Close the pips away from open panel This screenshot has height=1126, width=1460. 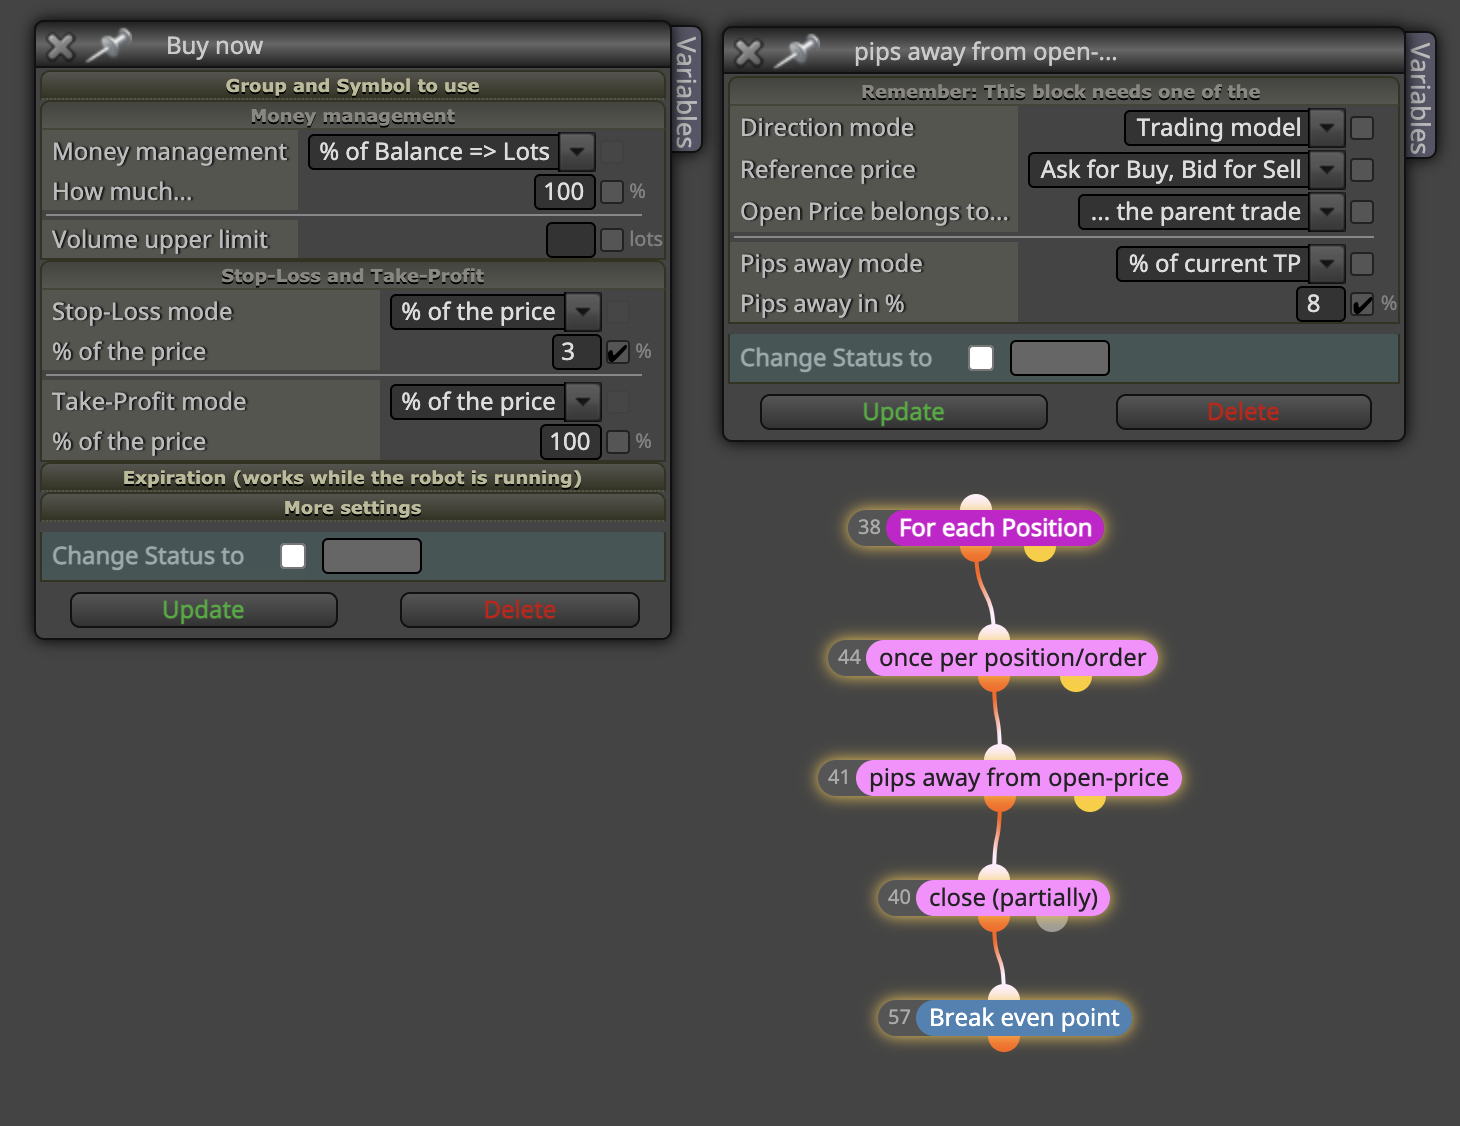(748, 52)
